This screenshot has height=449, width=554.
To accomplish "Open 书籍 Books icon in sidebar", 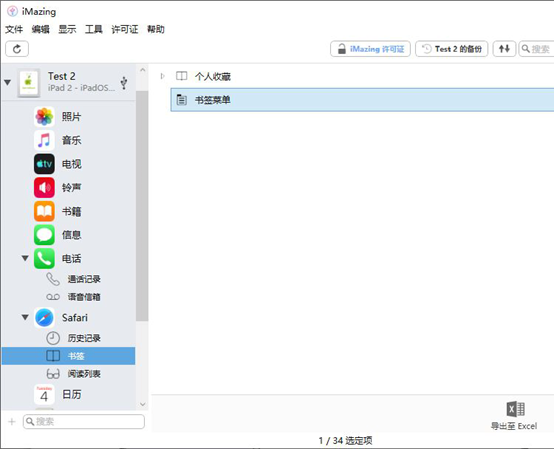I will point(44,211).
